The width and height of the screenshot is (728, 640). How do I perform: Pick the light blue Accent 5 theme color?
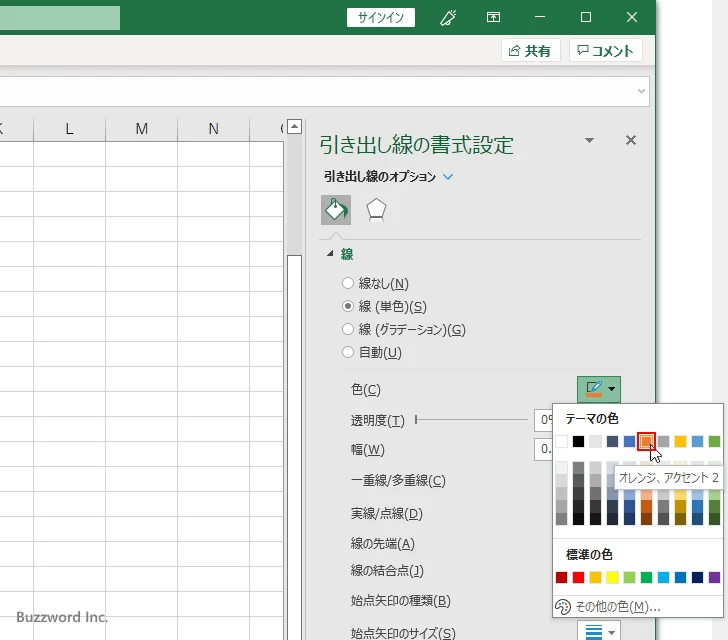point(697,441)
